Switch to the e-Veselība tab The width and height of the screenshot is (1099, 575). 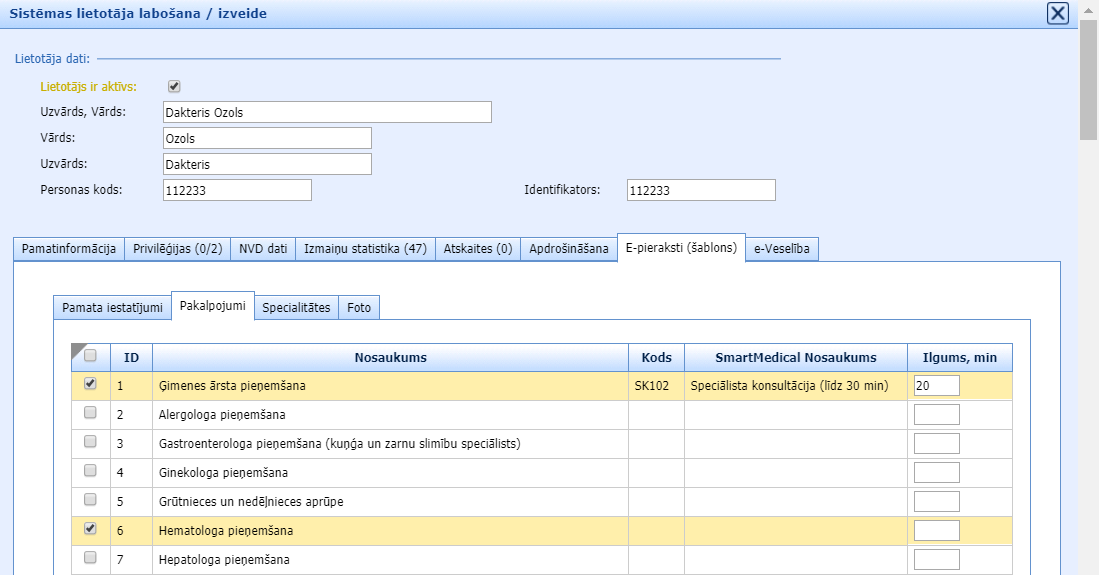click(783, 249)
